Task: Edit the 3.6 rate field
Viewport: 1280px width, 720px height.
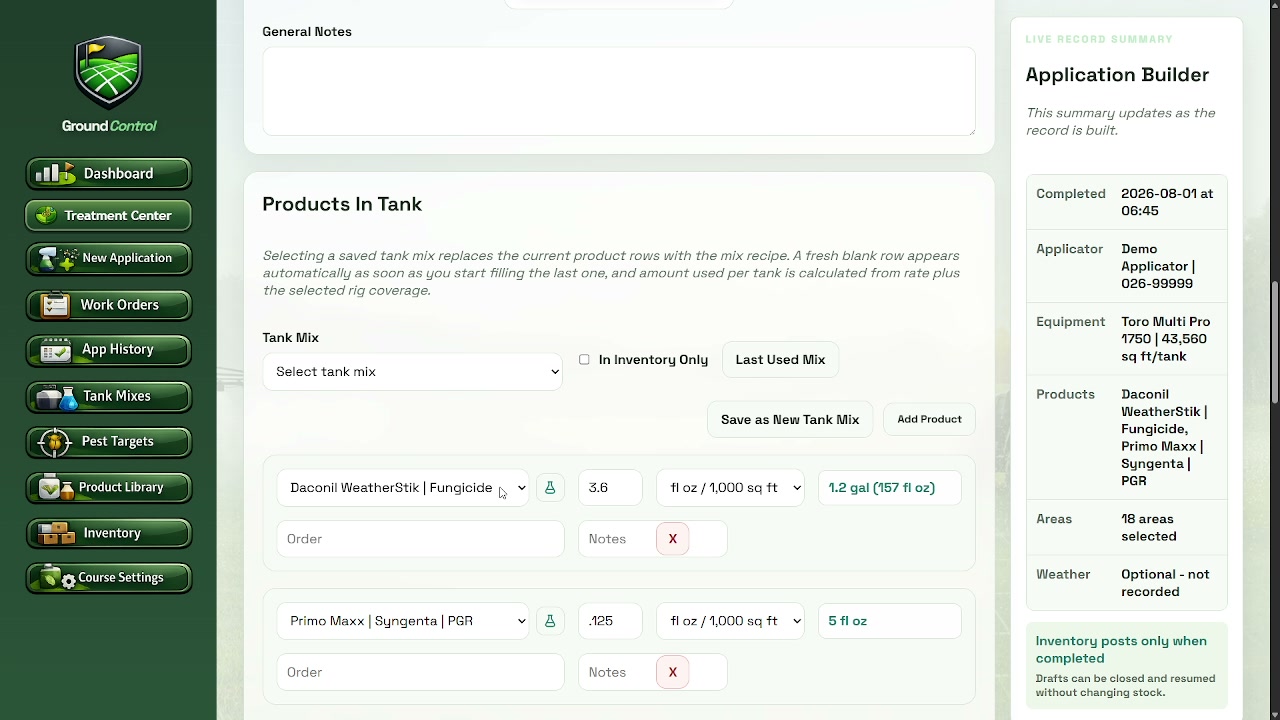Action: [610, 488]
